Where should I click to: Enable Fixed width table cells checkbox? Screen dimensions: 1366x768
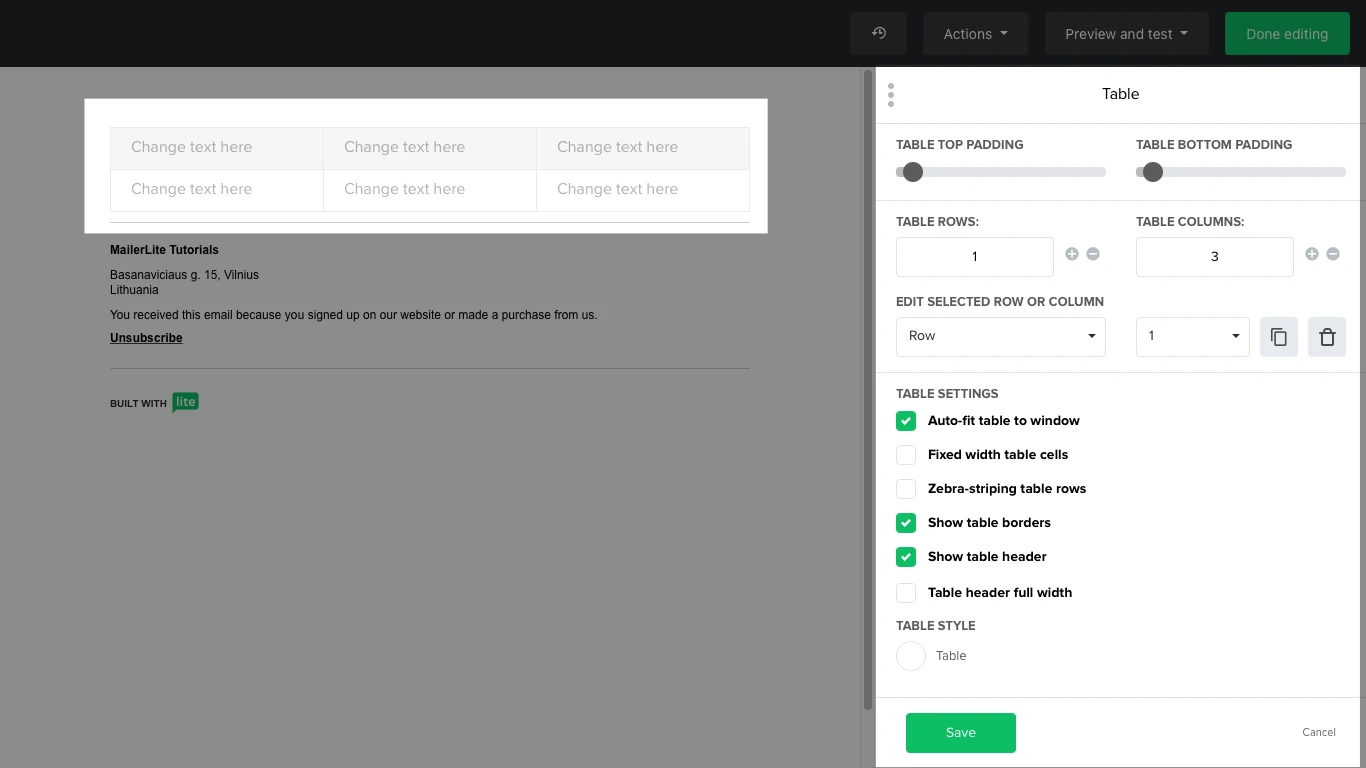point(906,455)
